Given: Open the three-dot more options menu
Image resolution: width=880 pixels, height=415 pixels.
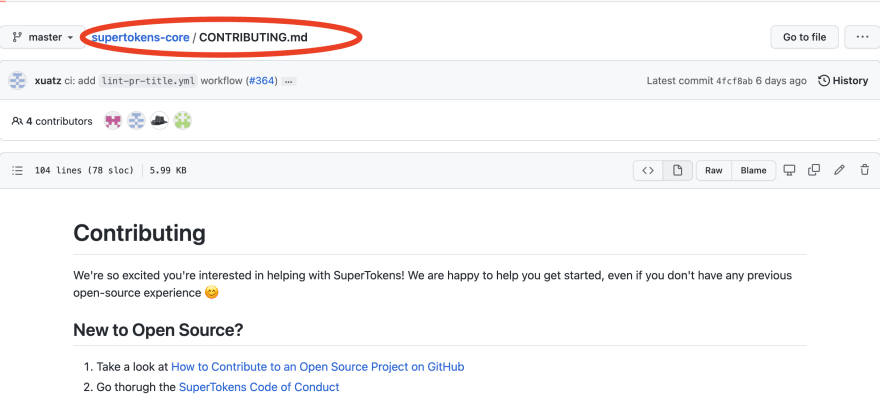Looking at the screenshot, I should pyautogui.click(x=863, y=37).
